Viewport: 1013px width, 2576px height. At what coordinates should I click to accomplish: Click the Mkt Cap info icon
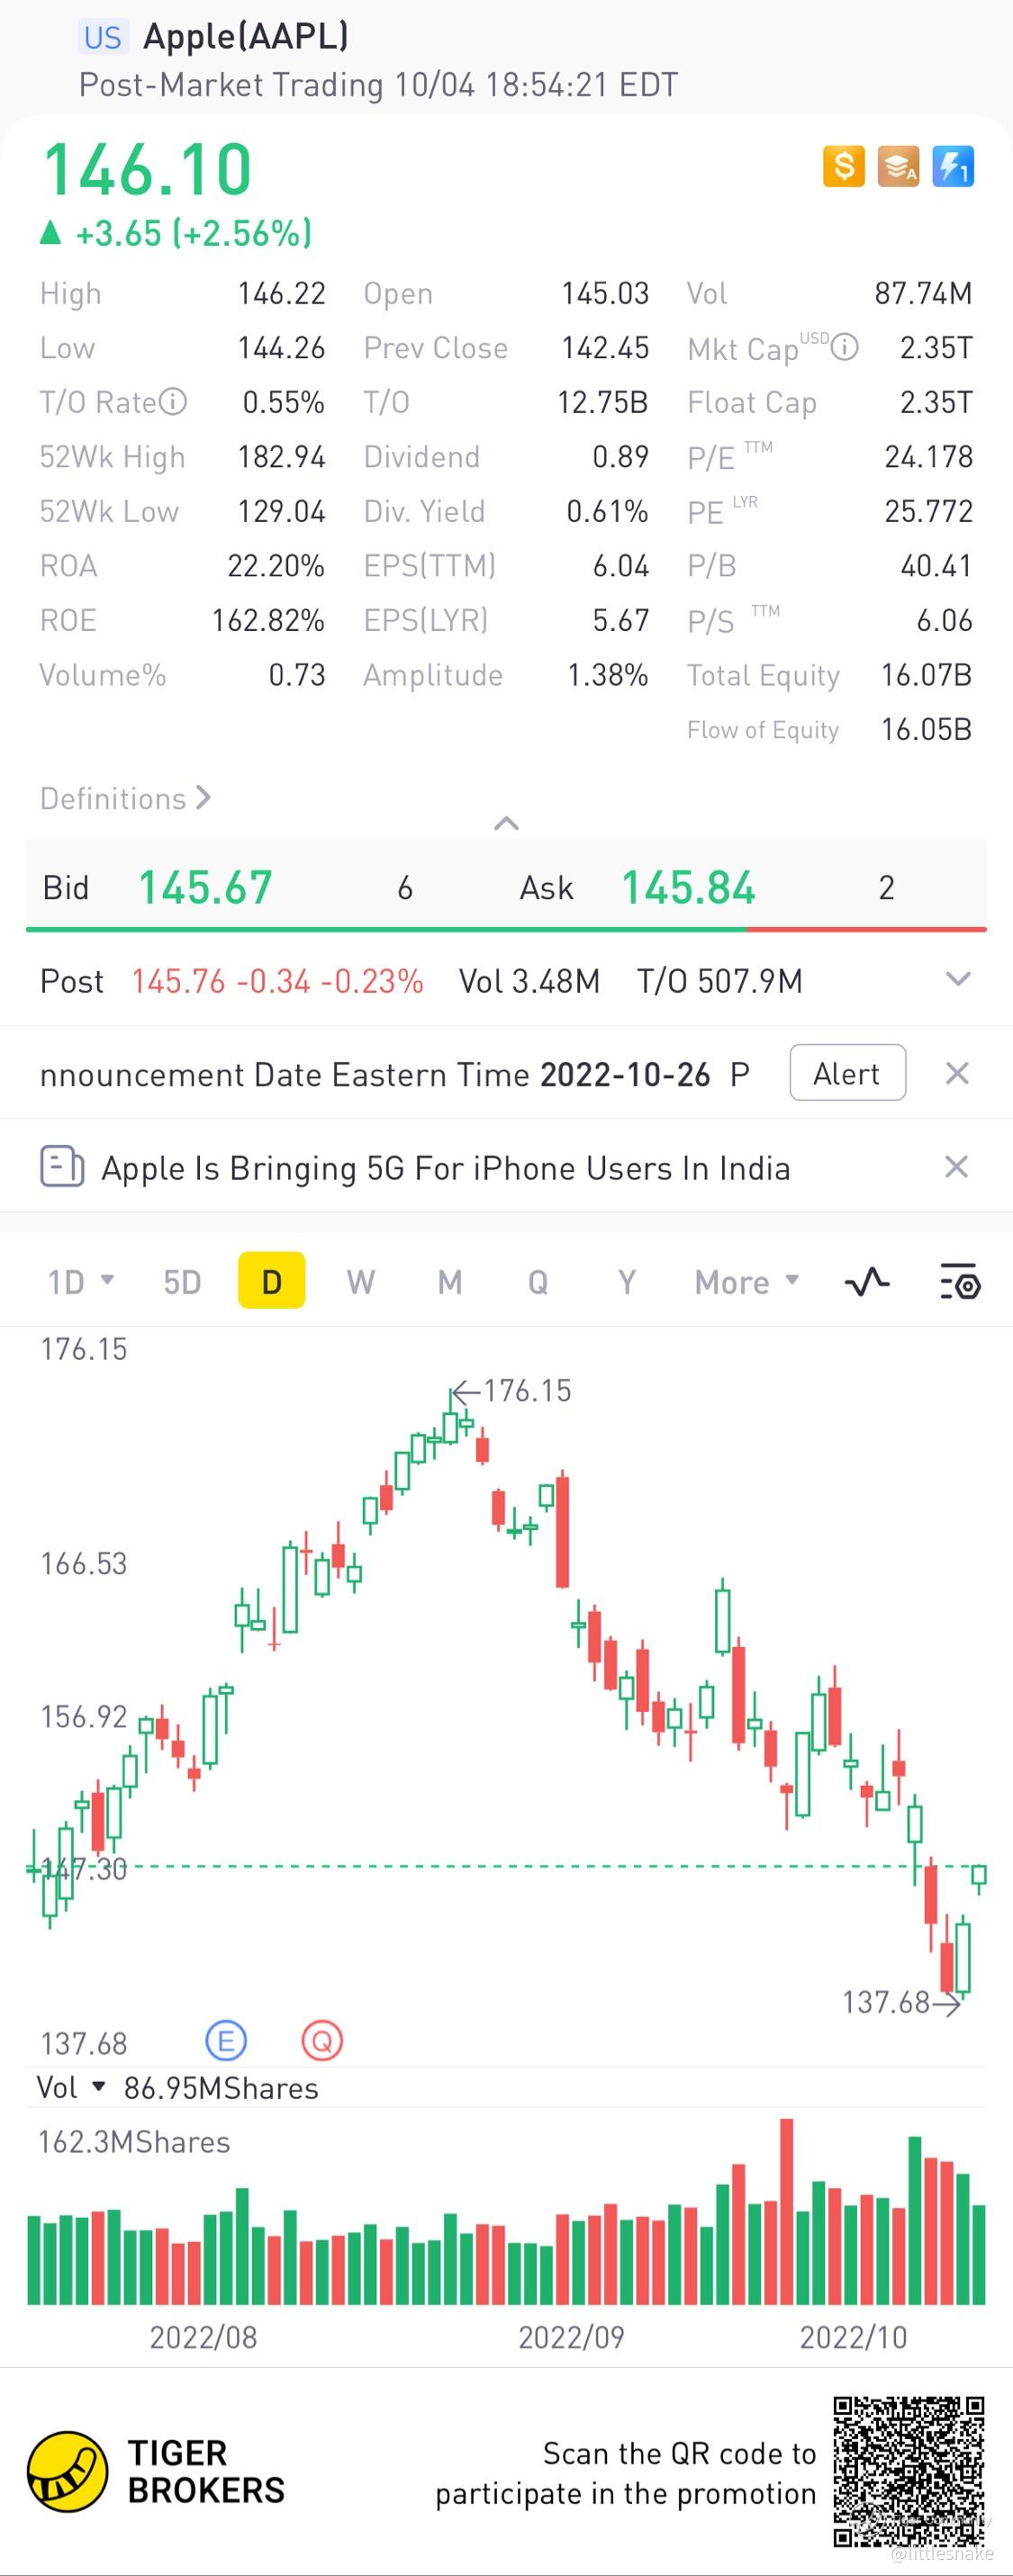tap(845, 347)
